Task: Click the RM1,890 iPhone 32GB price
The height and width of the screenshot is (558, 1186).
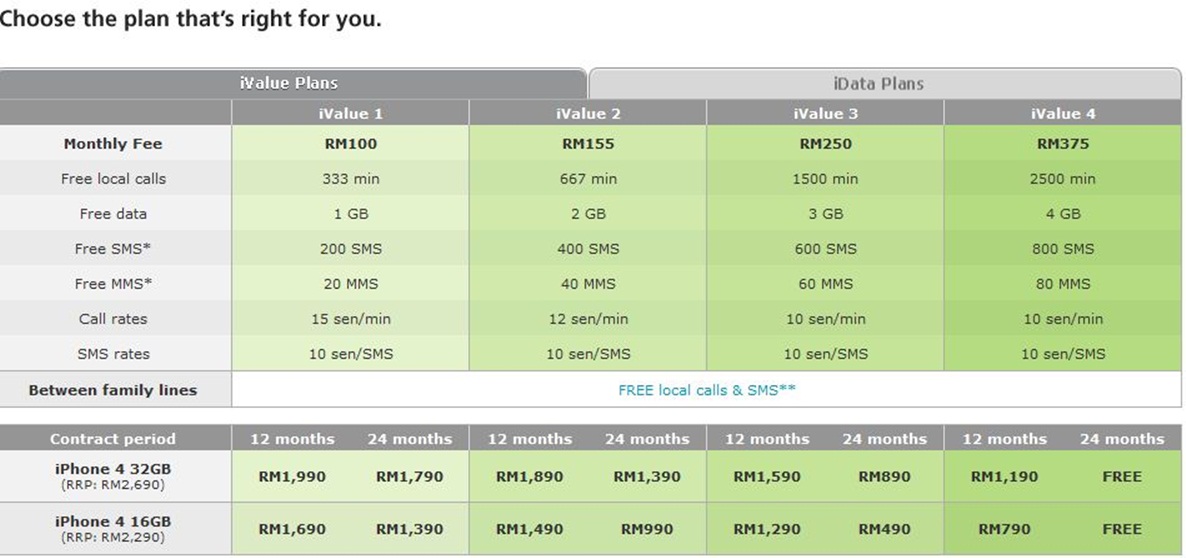Action: click(529, 477)
